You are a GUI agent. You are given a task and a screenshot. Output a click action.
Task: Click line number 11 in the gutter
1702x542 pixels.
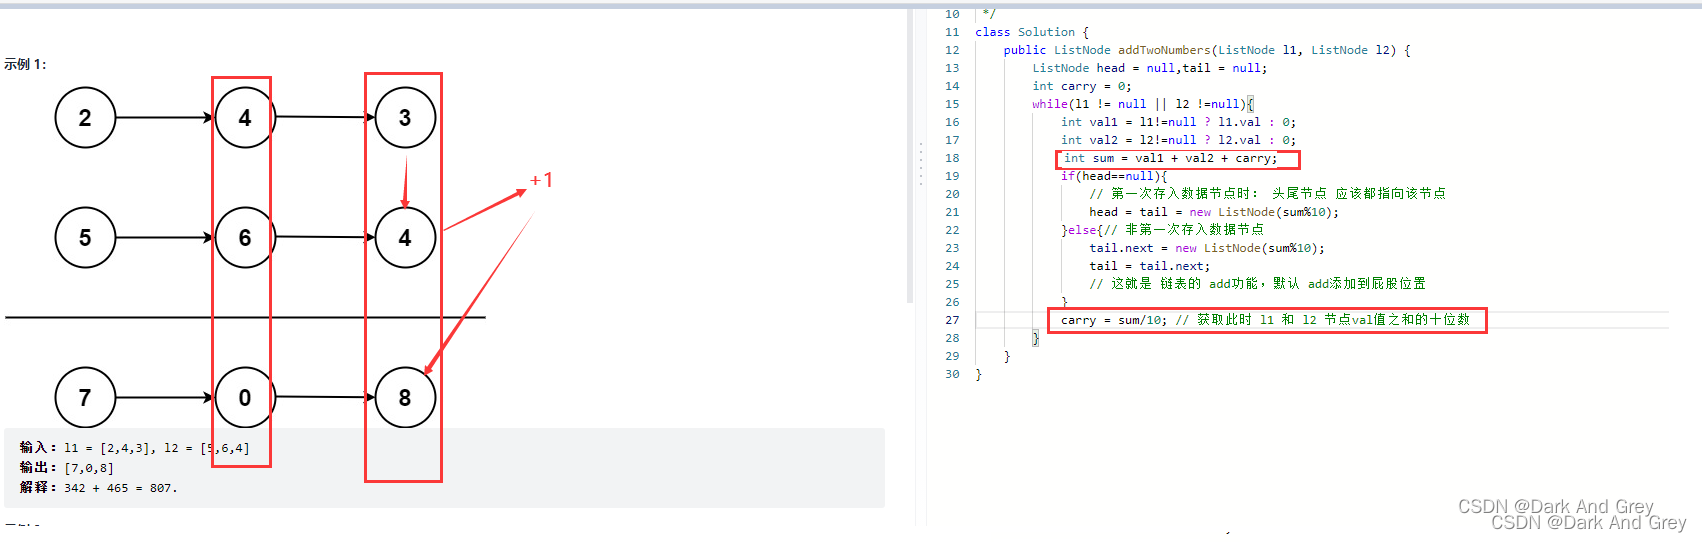click(952, 32)
